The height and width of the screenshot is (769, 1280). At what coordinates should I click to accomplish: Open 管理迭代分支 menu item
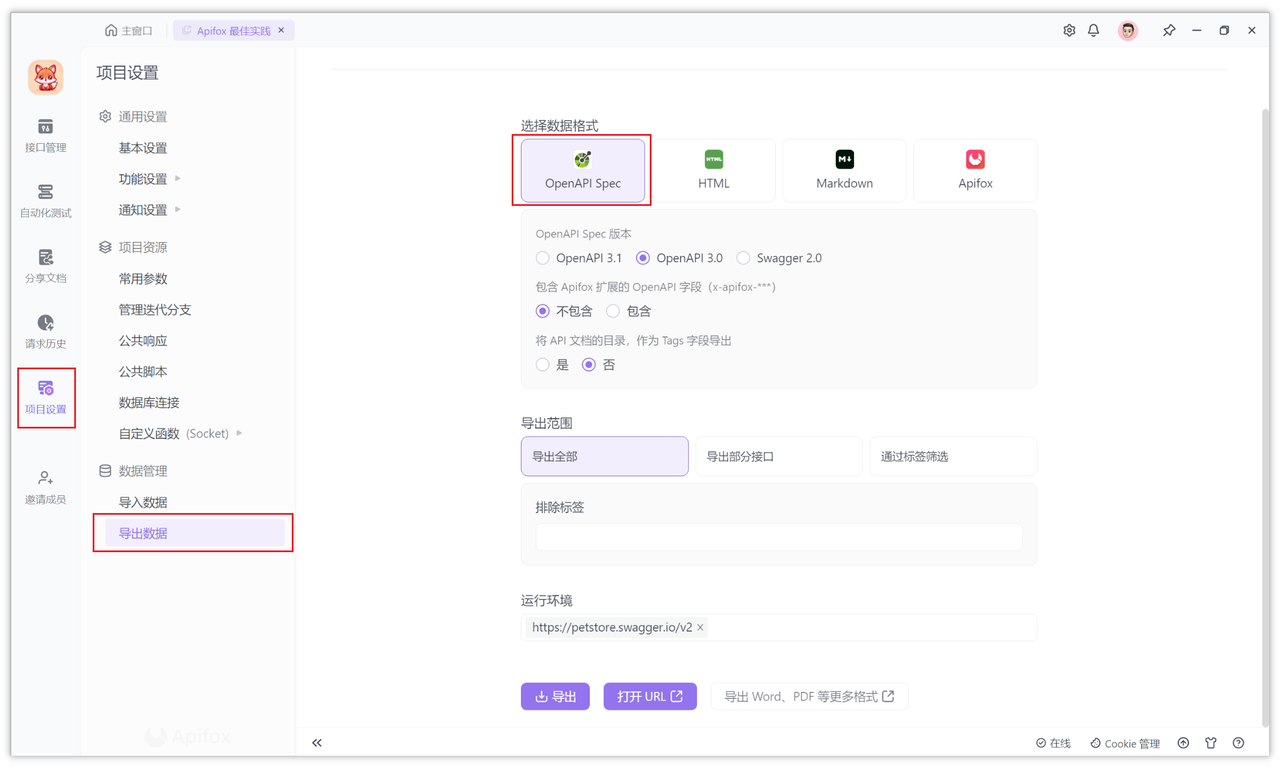pyautogui.click(x=155, y=310)
